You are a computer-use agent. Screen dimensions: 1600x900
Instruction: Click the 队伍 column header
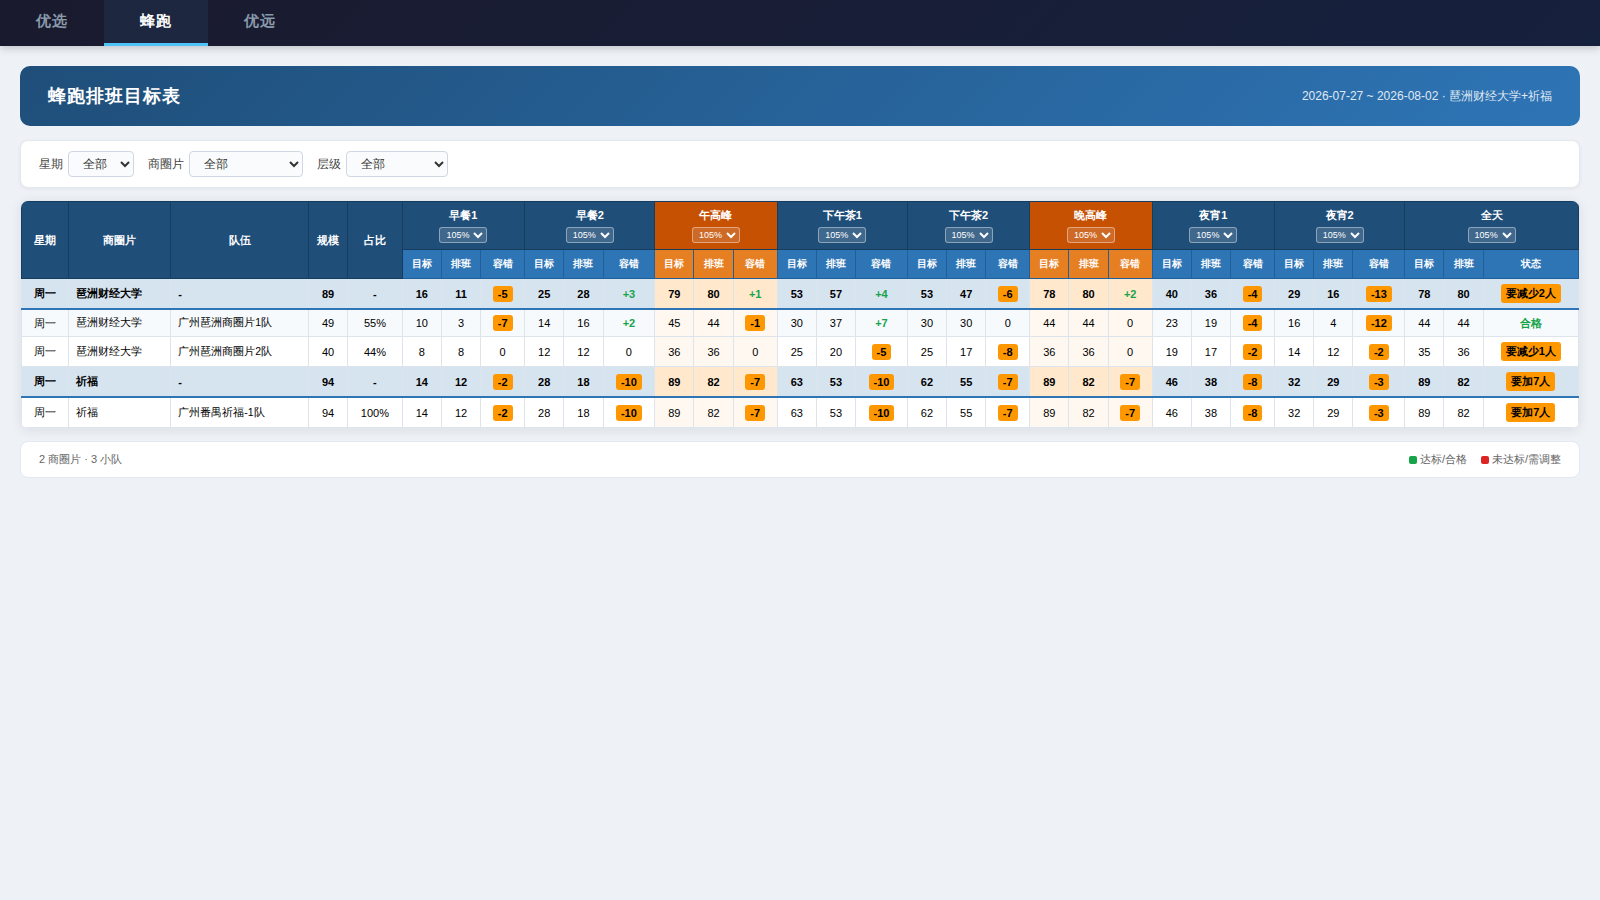240,240
